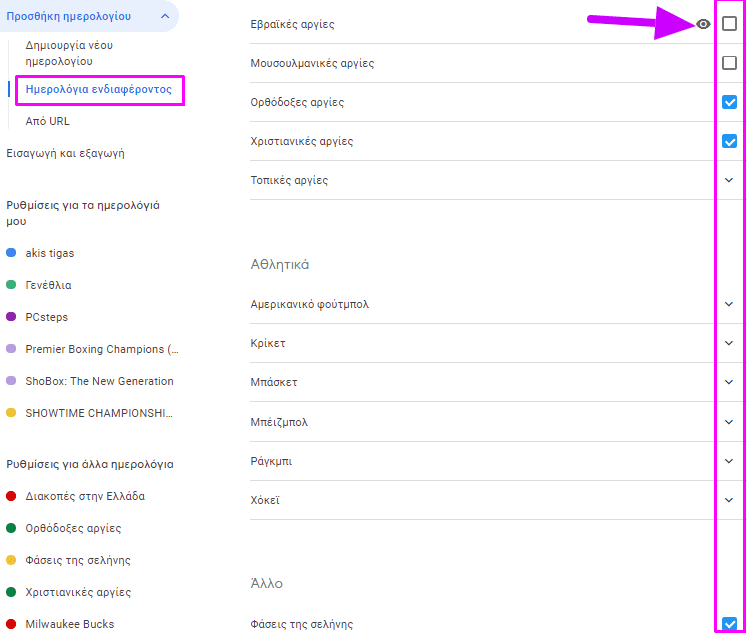Uncheck the Ορθόδοξες αργίες checkbox
747x637 pixels.
729,102
